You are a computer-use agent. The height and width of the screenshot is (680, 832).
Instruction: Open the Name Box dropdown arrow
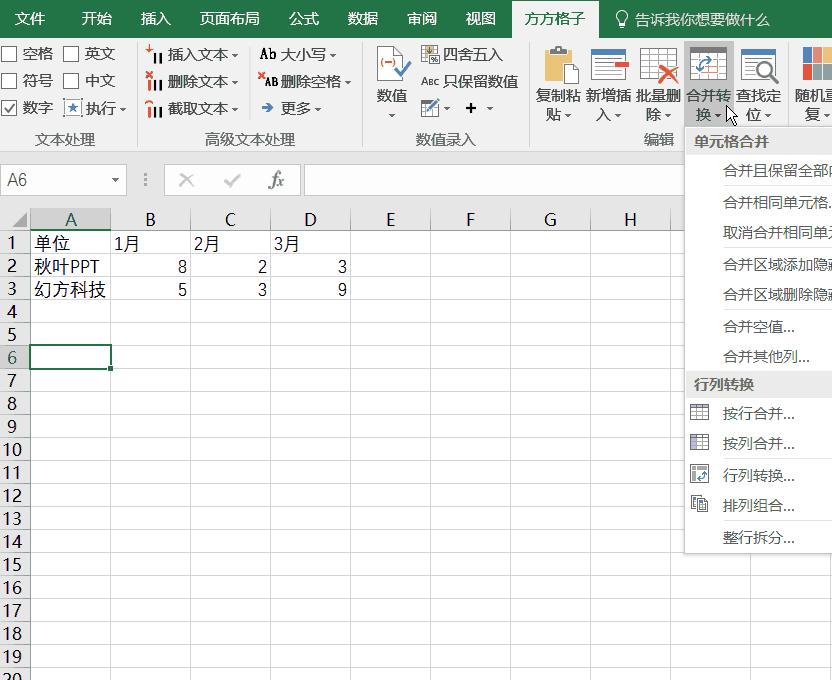[x=116, y=180]
